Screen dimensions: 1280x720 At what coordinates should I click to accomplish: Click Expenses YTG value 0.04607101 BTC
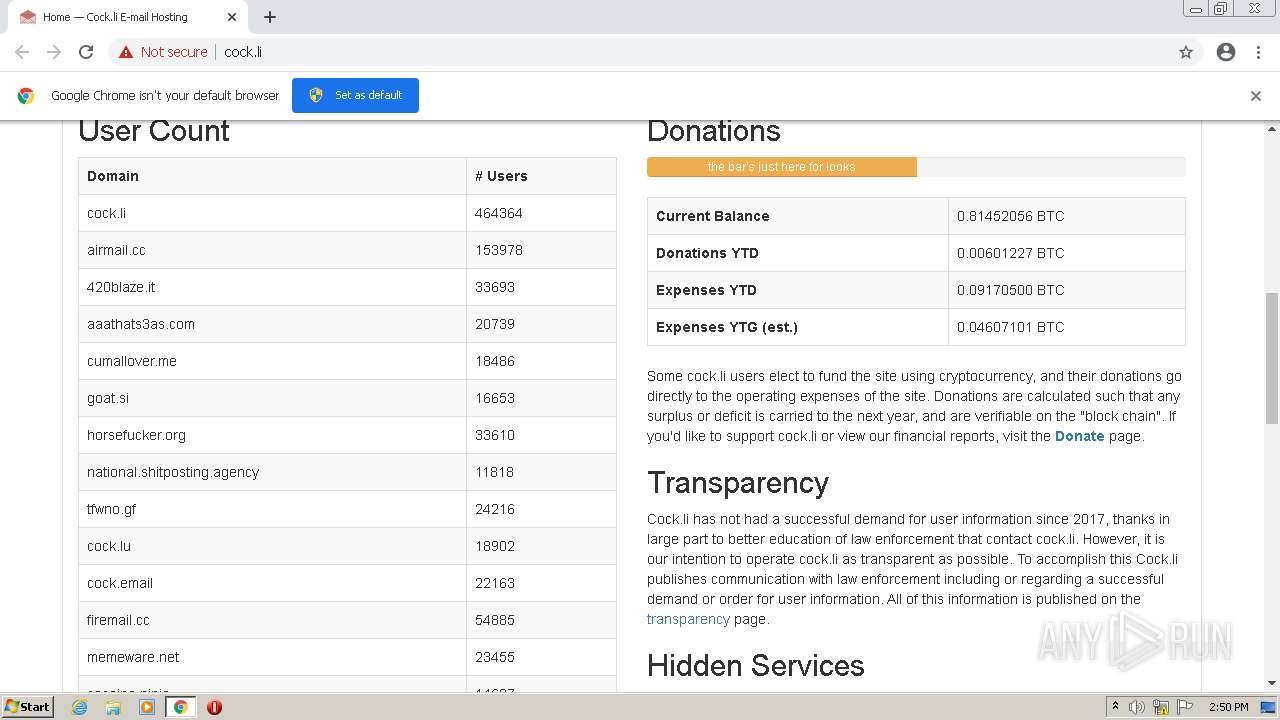coord(1010,327)
